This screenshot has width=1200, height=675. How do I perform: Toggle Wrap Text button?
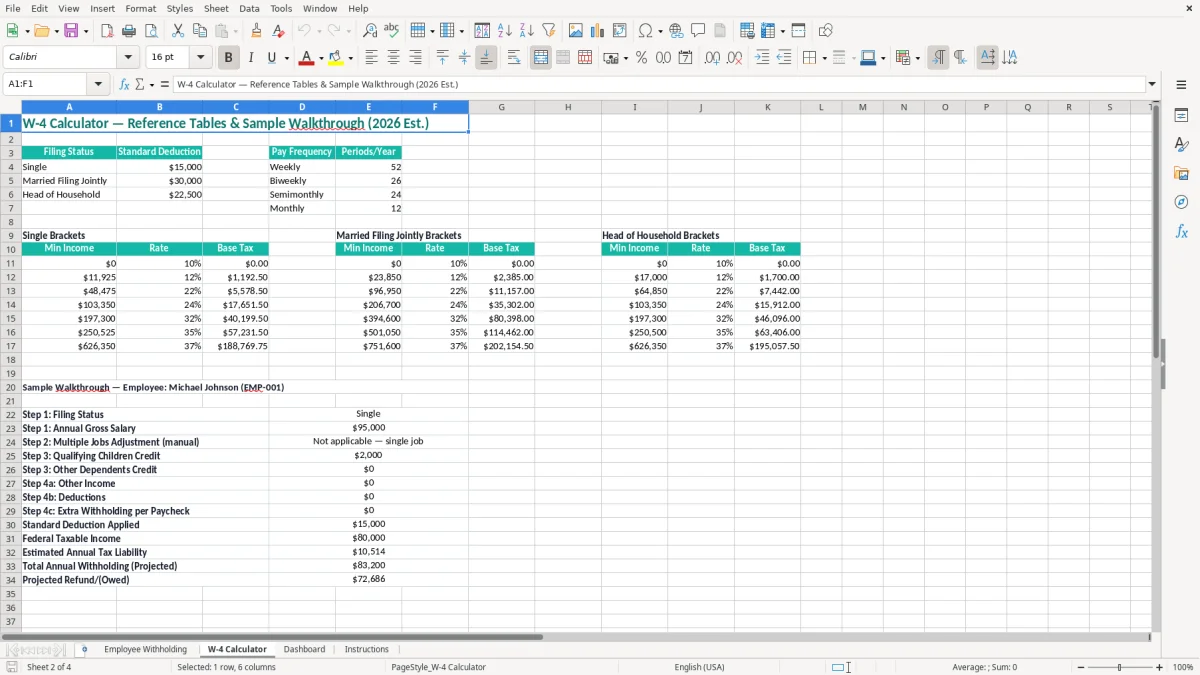click(514, 58)
